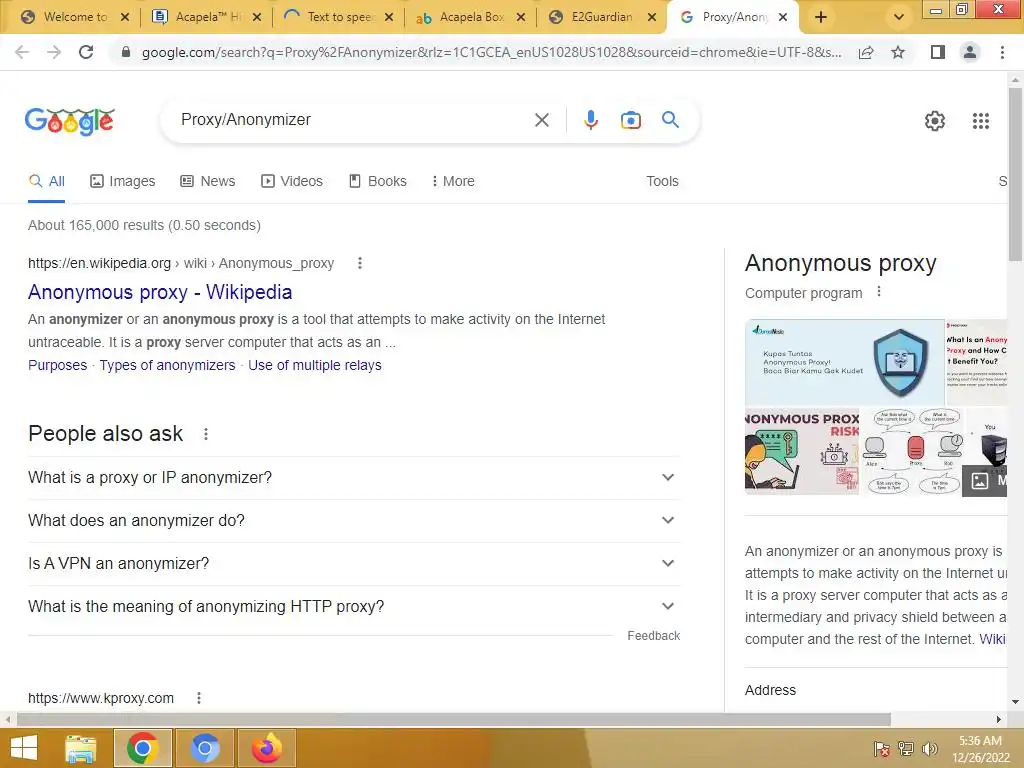1024x768 pixels.
Task: Open the https://www.kproxy.com result URL
Action: (x=101, y=698)
